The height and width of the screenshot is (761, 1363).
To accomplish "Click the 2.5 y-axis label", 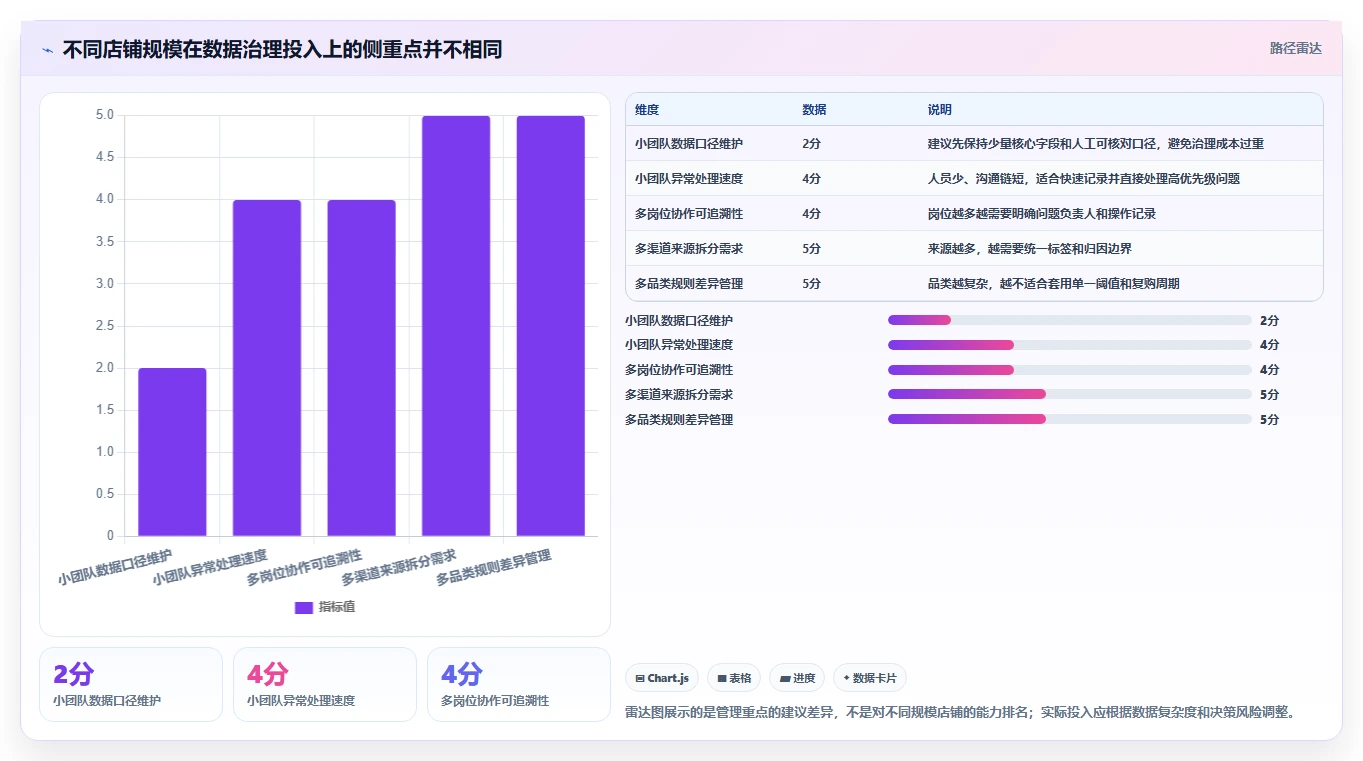I will (x=105, y=326).
